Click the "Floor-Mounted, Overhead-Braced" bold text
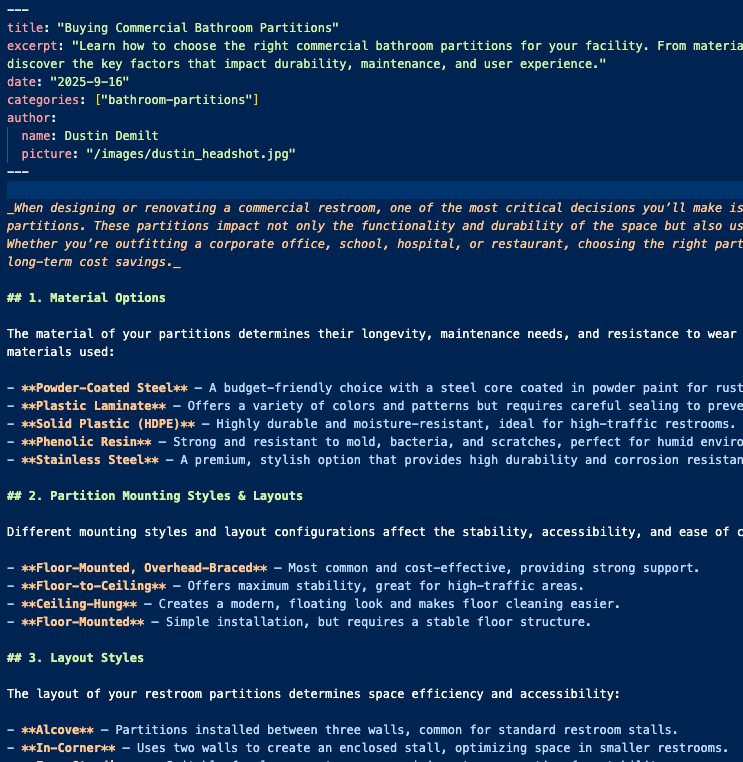The height and width of the screenshot is (762, 743). click(x=143, y=567)
